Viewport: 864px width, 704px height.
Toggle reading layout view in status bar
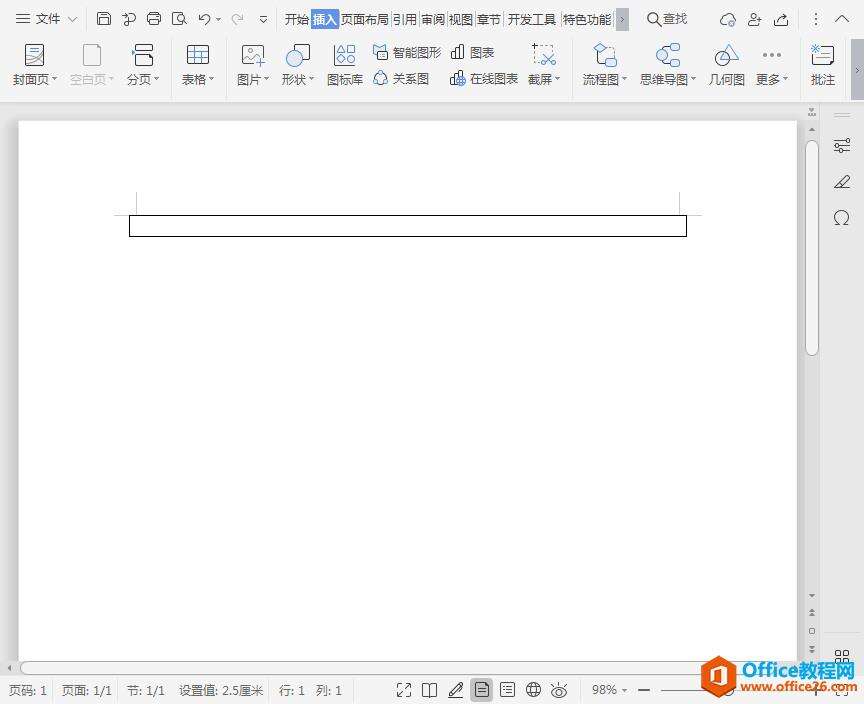pos(429,690)
